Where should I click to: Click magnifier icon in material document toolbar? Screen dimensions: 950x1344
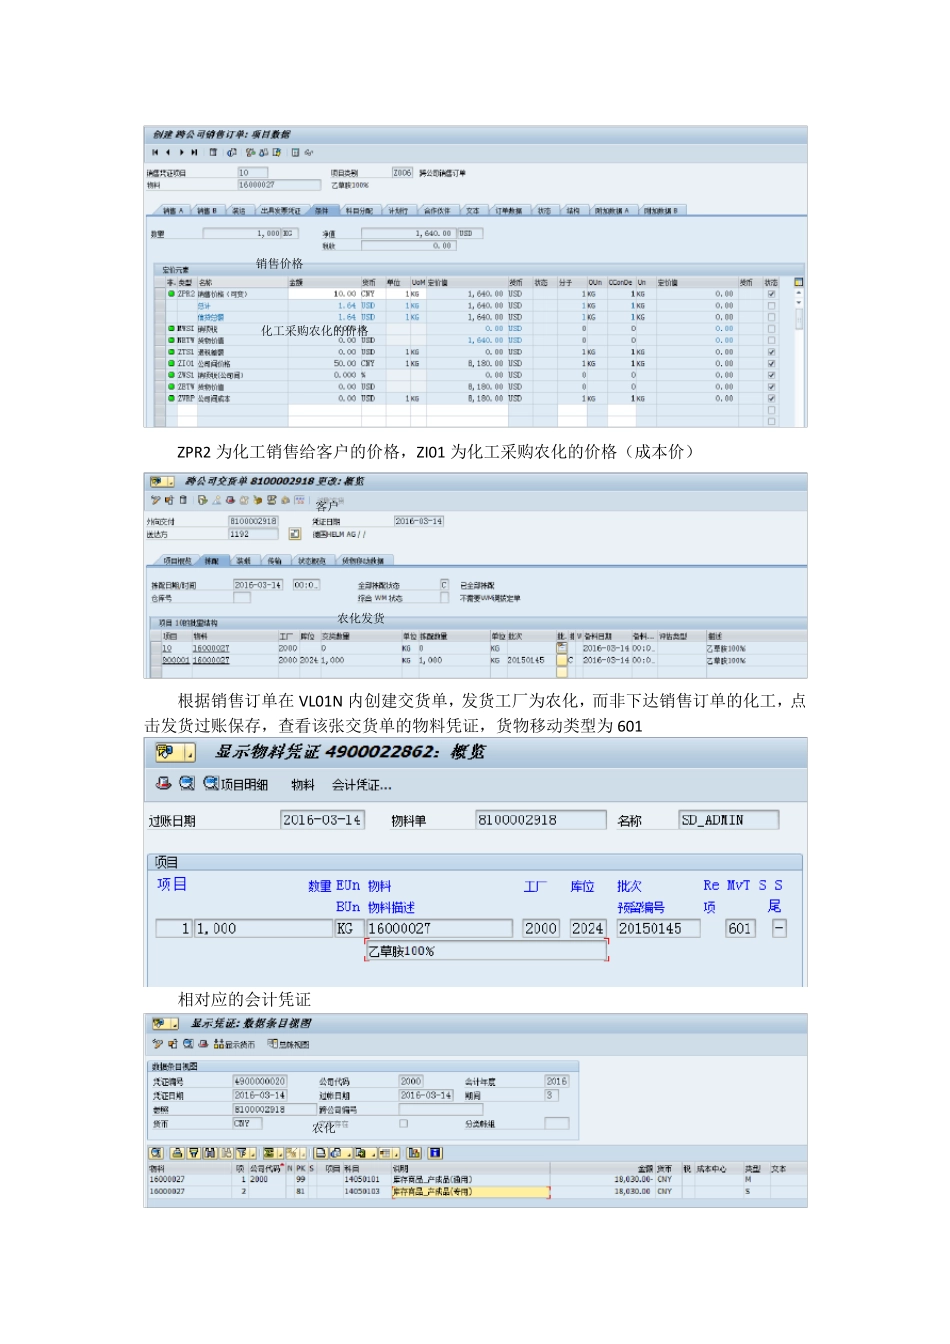coord(187,783)
